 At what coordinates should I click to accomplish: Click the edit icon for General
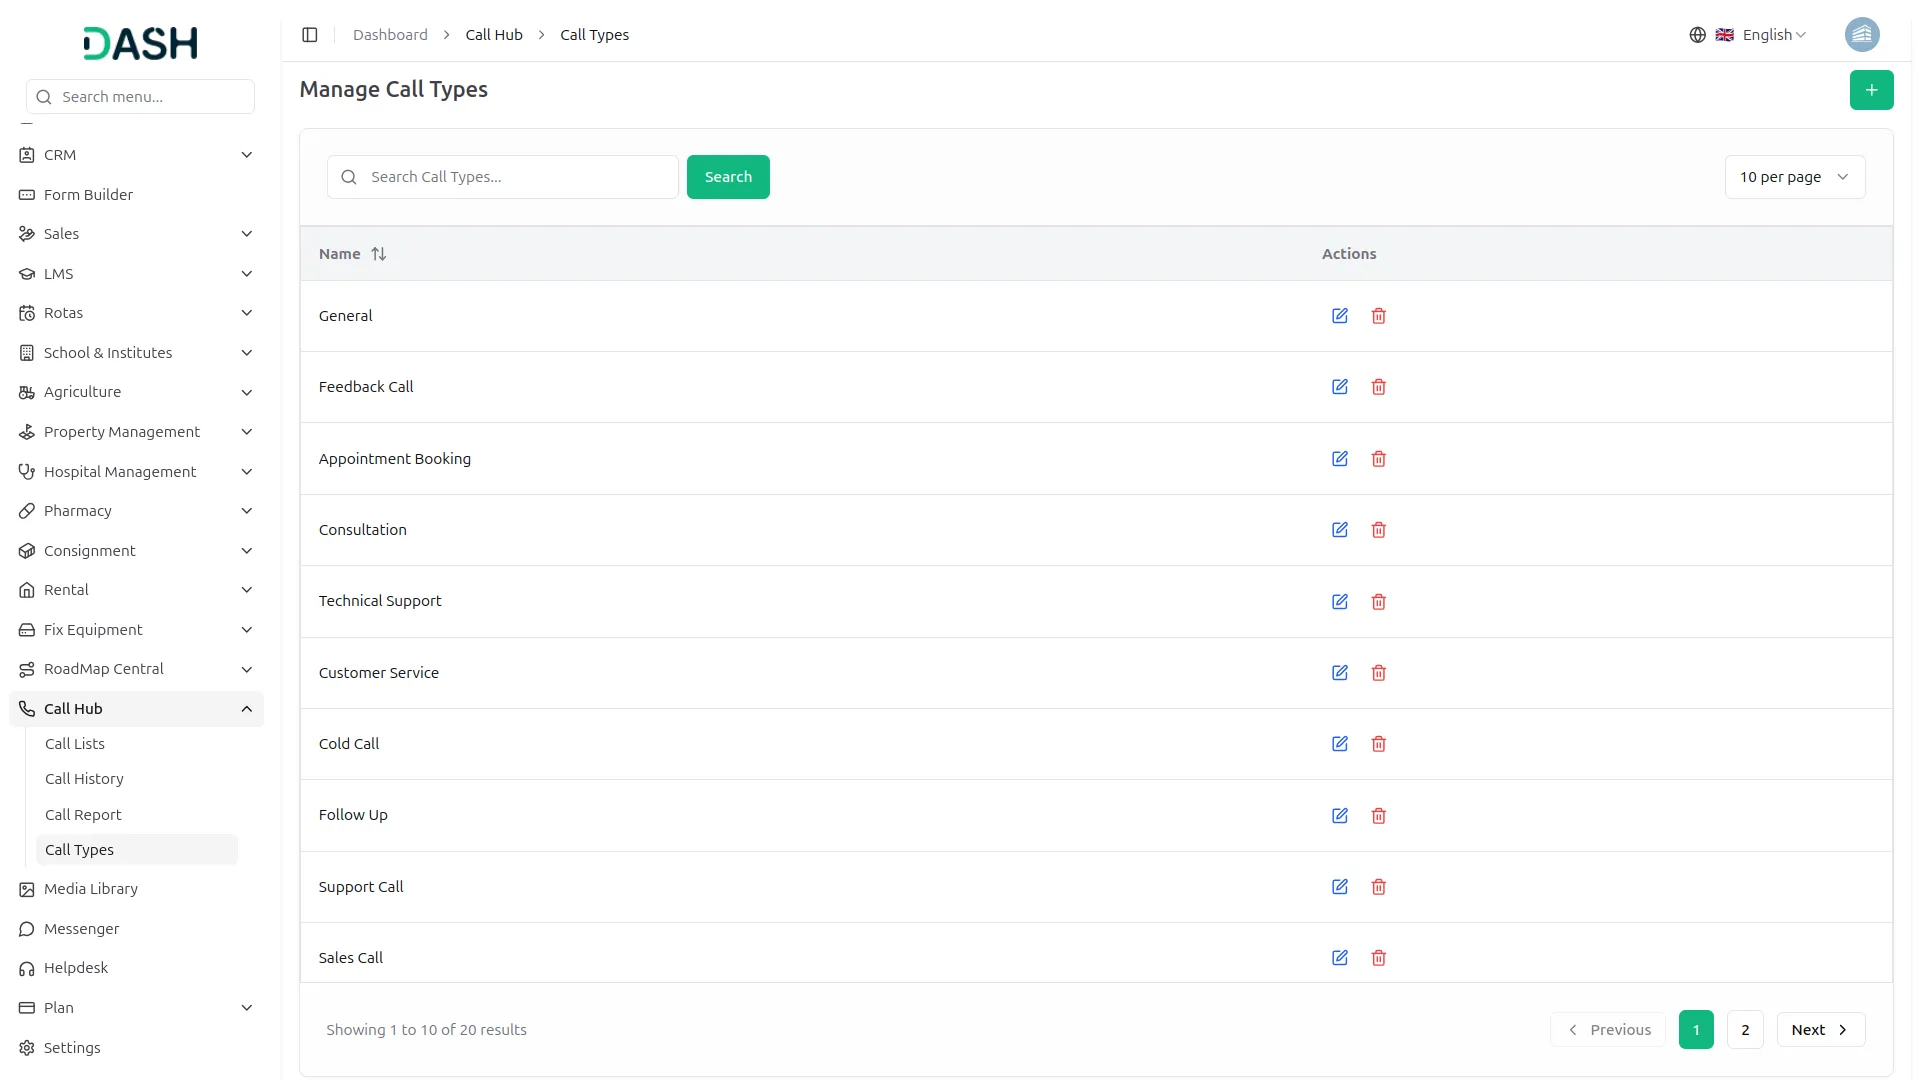pos(1340,316)
